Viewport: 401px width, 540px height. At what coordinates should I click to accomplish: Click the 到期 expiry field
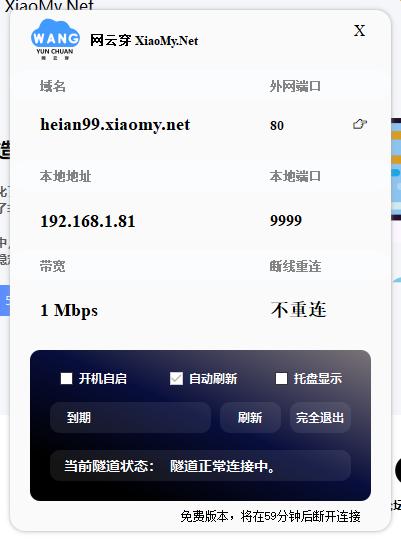click(131, 418)
